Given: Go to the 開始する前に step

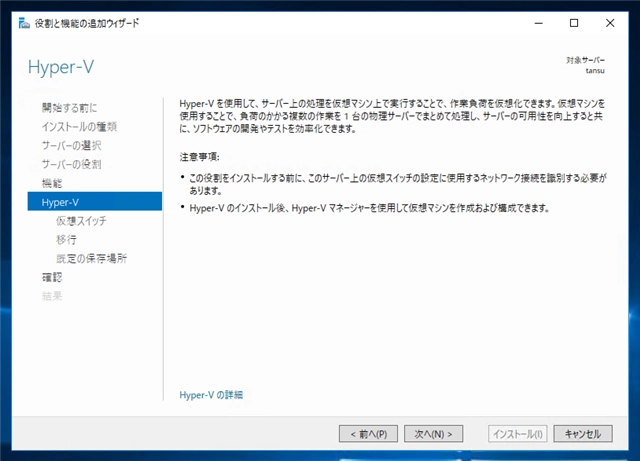Looking at the screenshot, I should click(69, 108).
